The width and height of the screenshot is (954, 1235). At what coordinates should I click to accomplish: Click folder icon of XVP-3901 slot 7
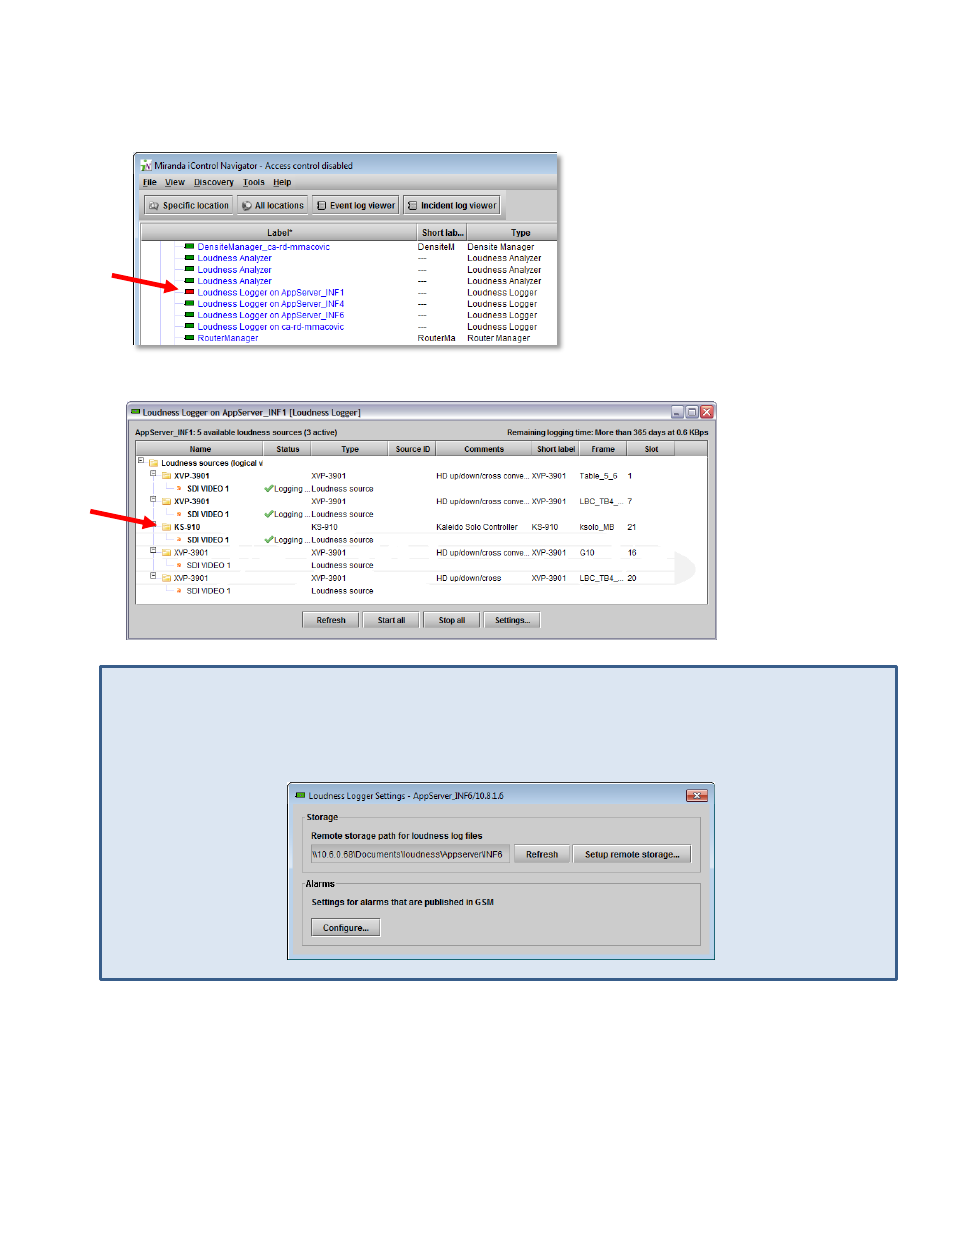pyautogui.click(x=167, y=501)
